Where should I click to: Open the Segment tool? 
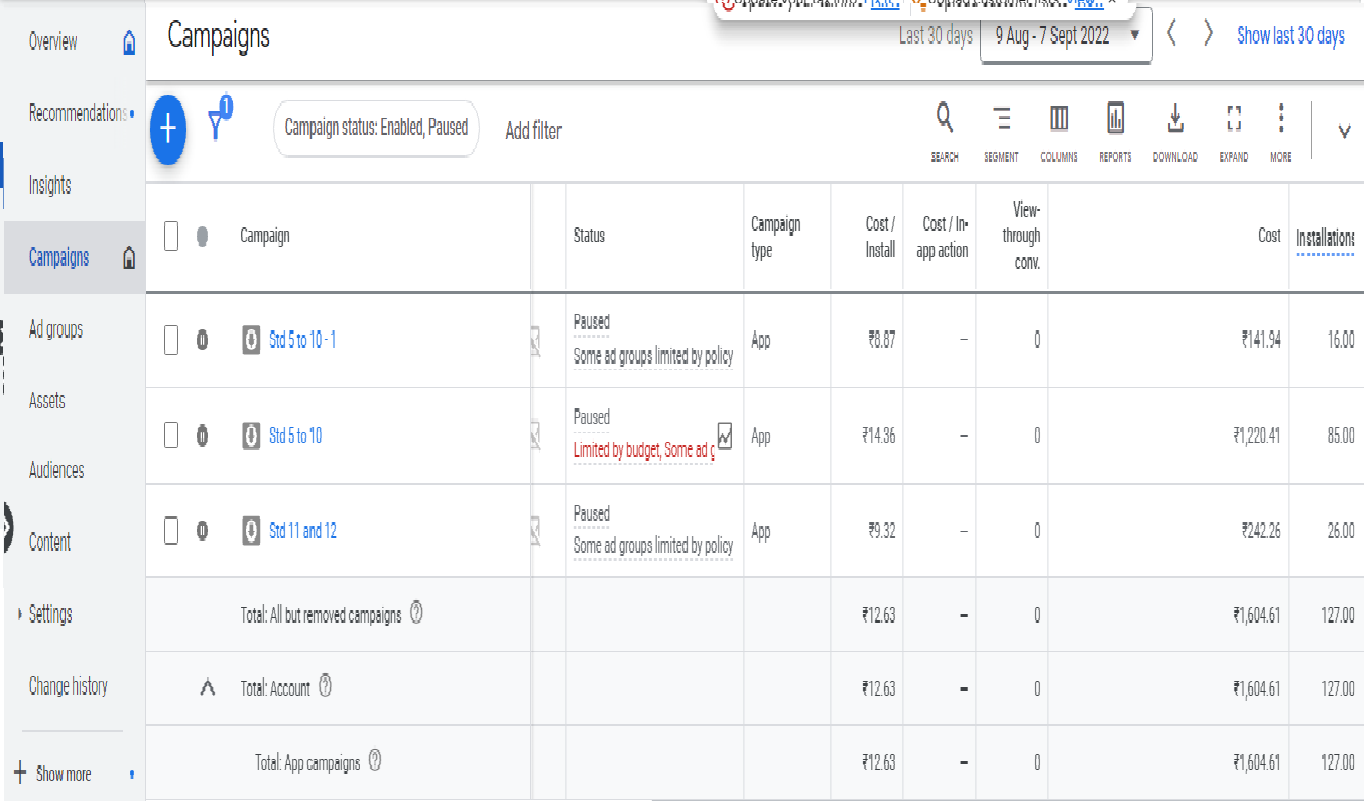pos(1001,120)
